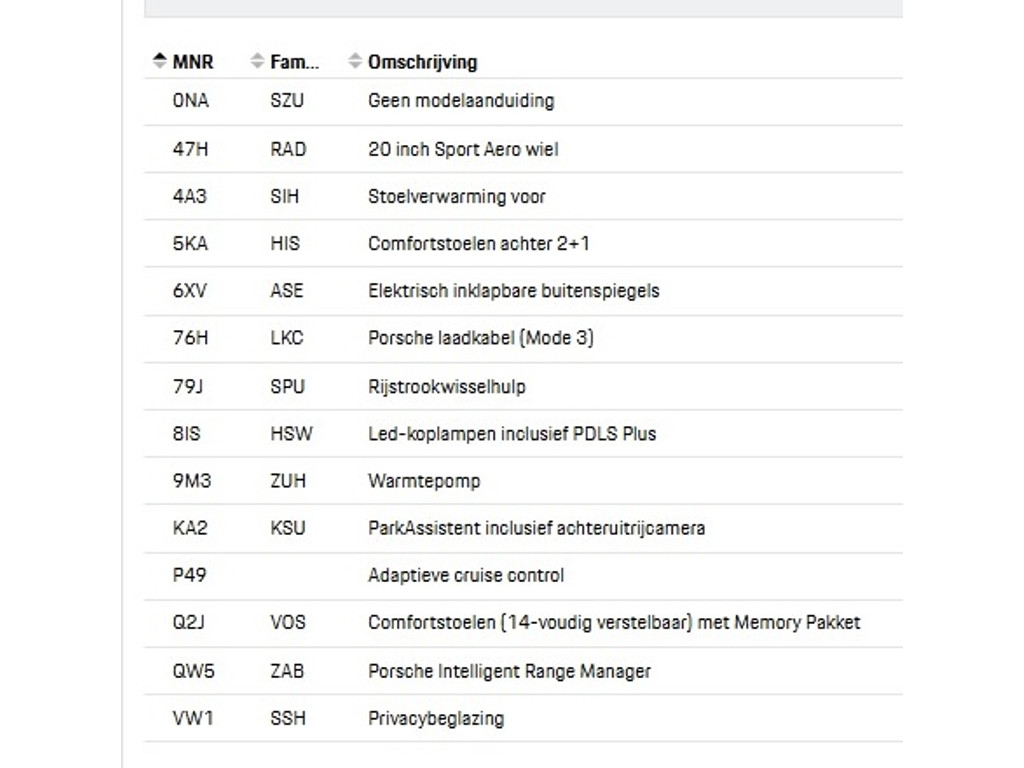Screen dimensions: 1024x768
Task: Select option code 5KA
Action: tap(190, 244)
